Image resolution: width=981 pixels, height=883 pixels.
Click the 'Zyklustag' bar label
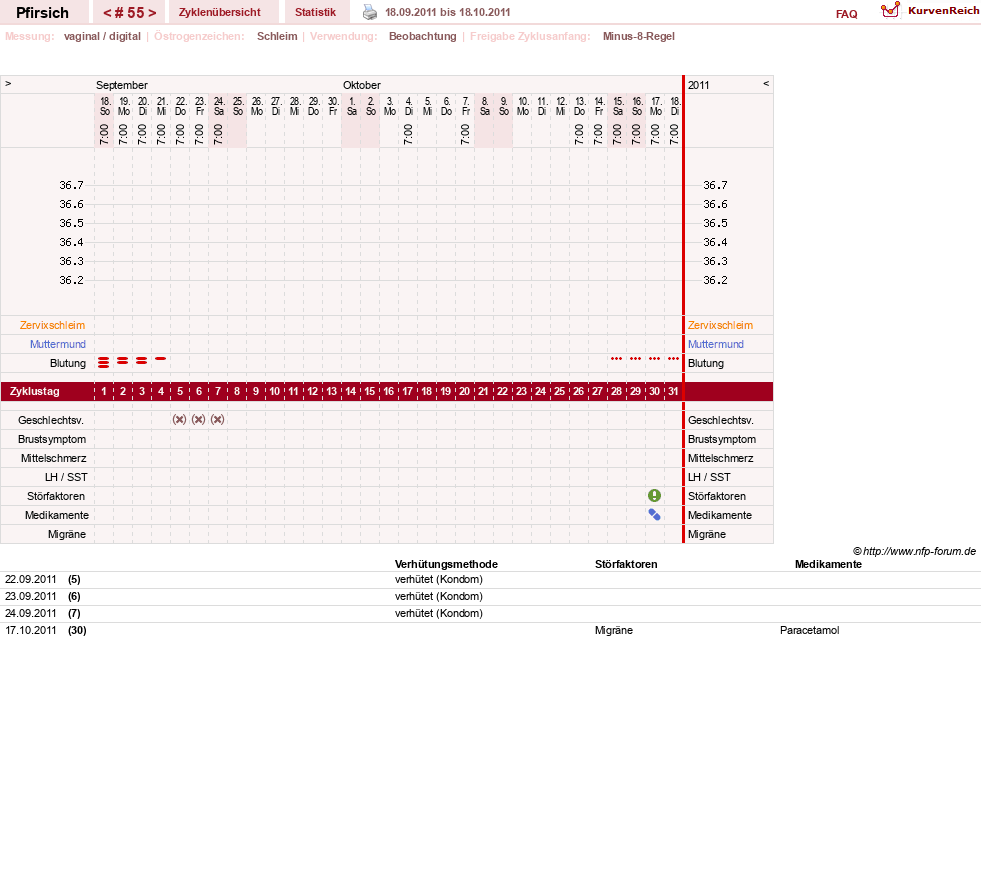tap(34, 391)
